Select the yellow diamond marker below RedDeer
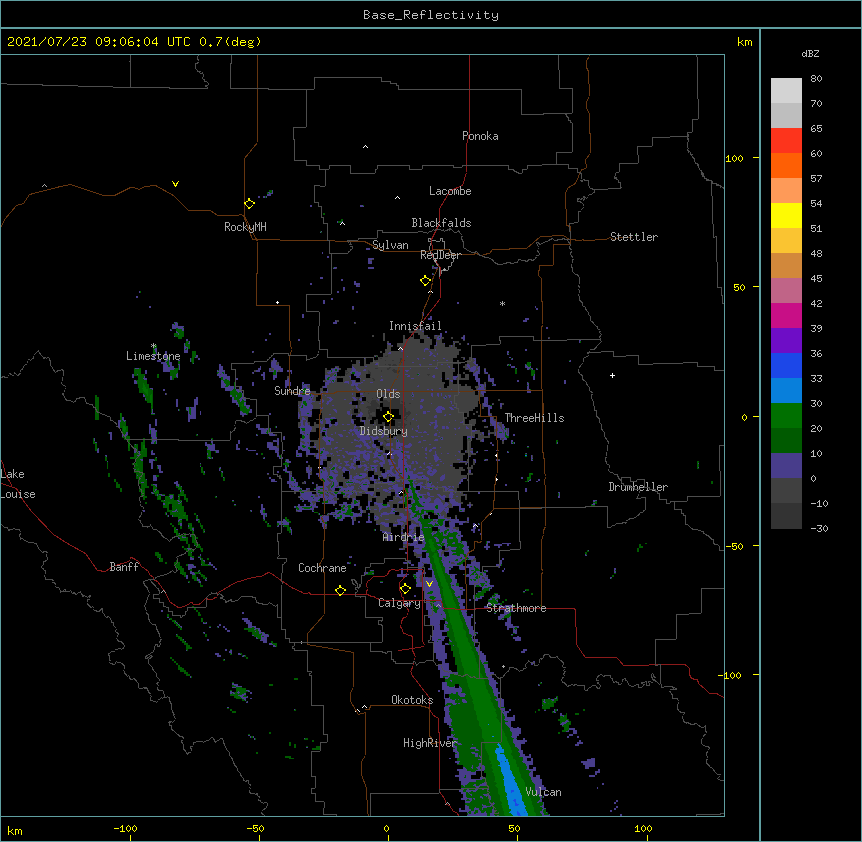Viewport: 862px width, 842px height. pyautogui.click(x=425, y=281)
